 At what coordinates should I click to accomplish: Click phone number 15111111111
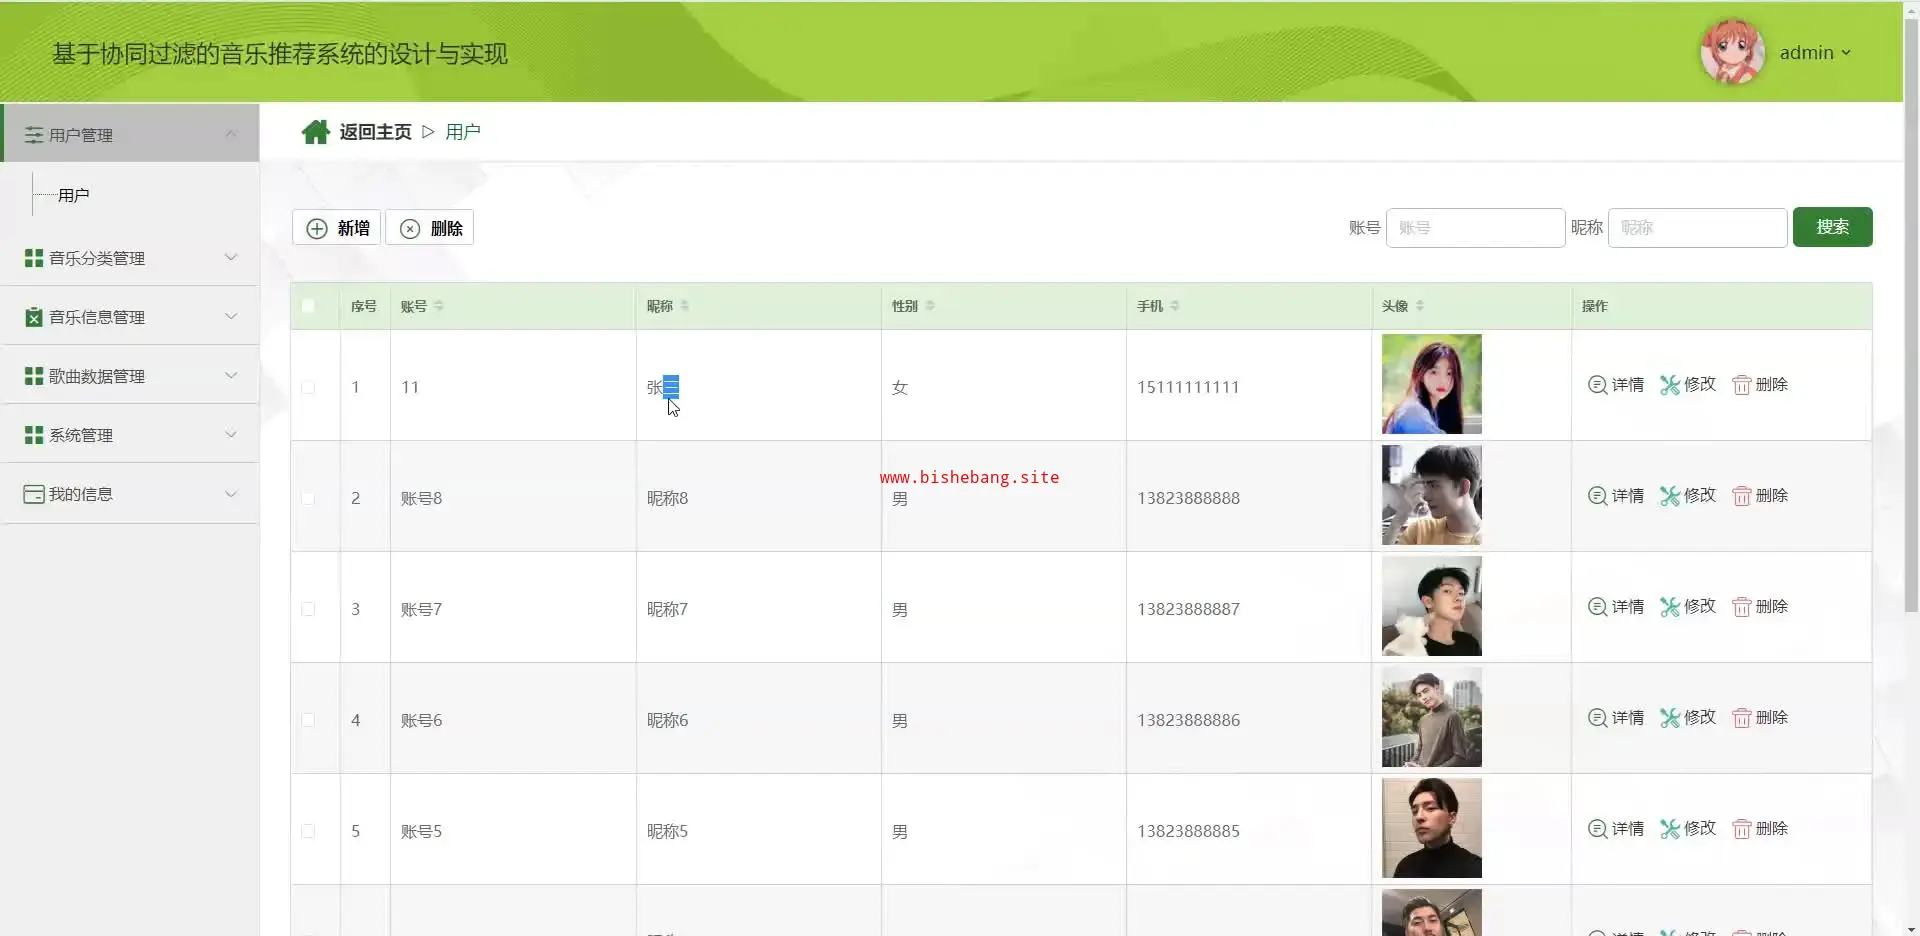coord(1188,387)
